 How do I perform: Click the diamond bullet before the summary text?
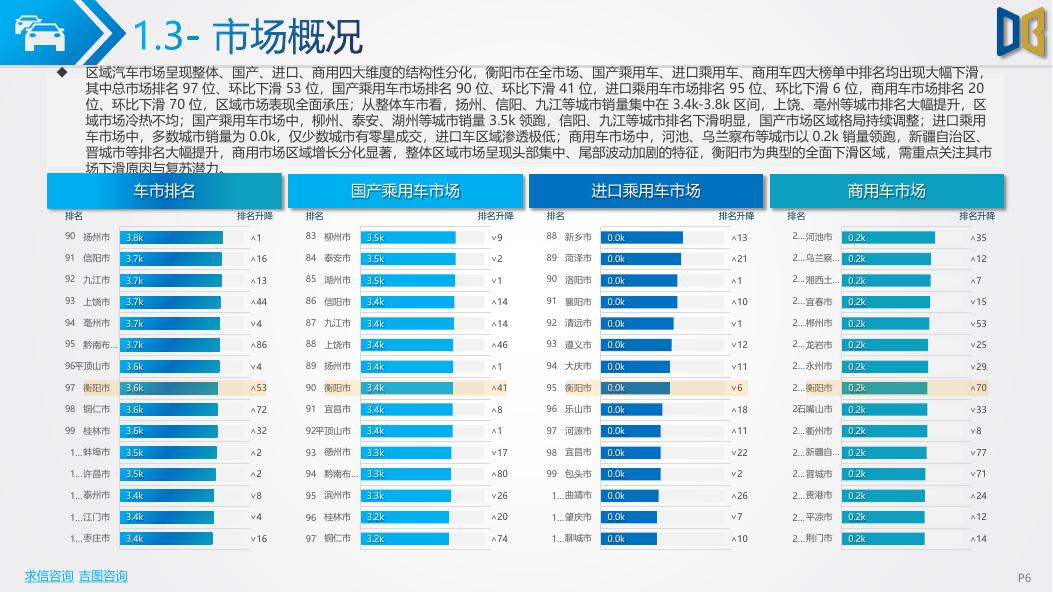[62, 70]
